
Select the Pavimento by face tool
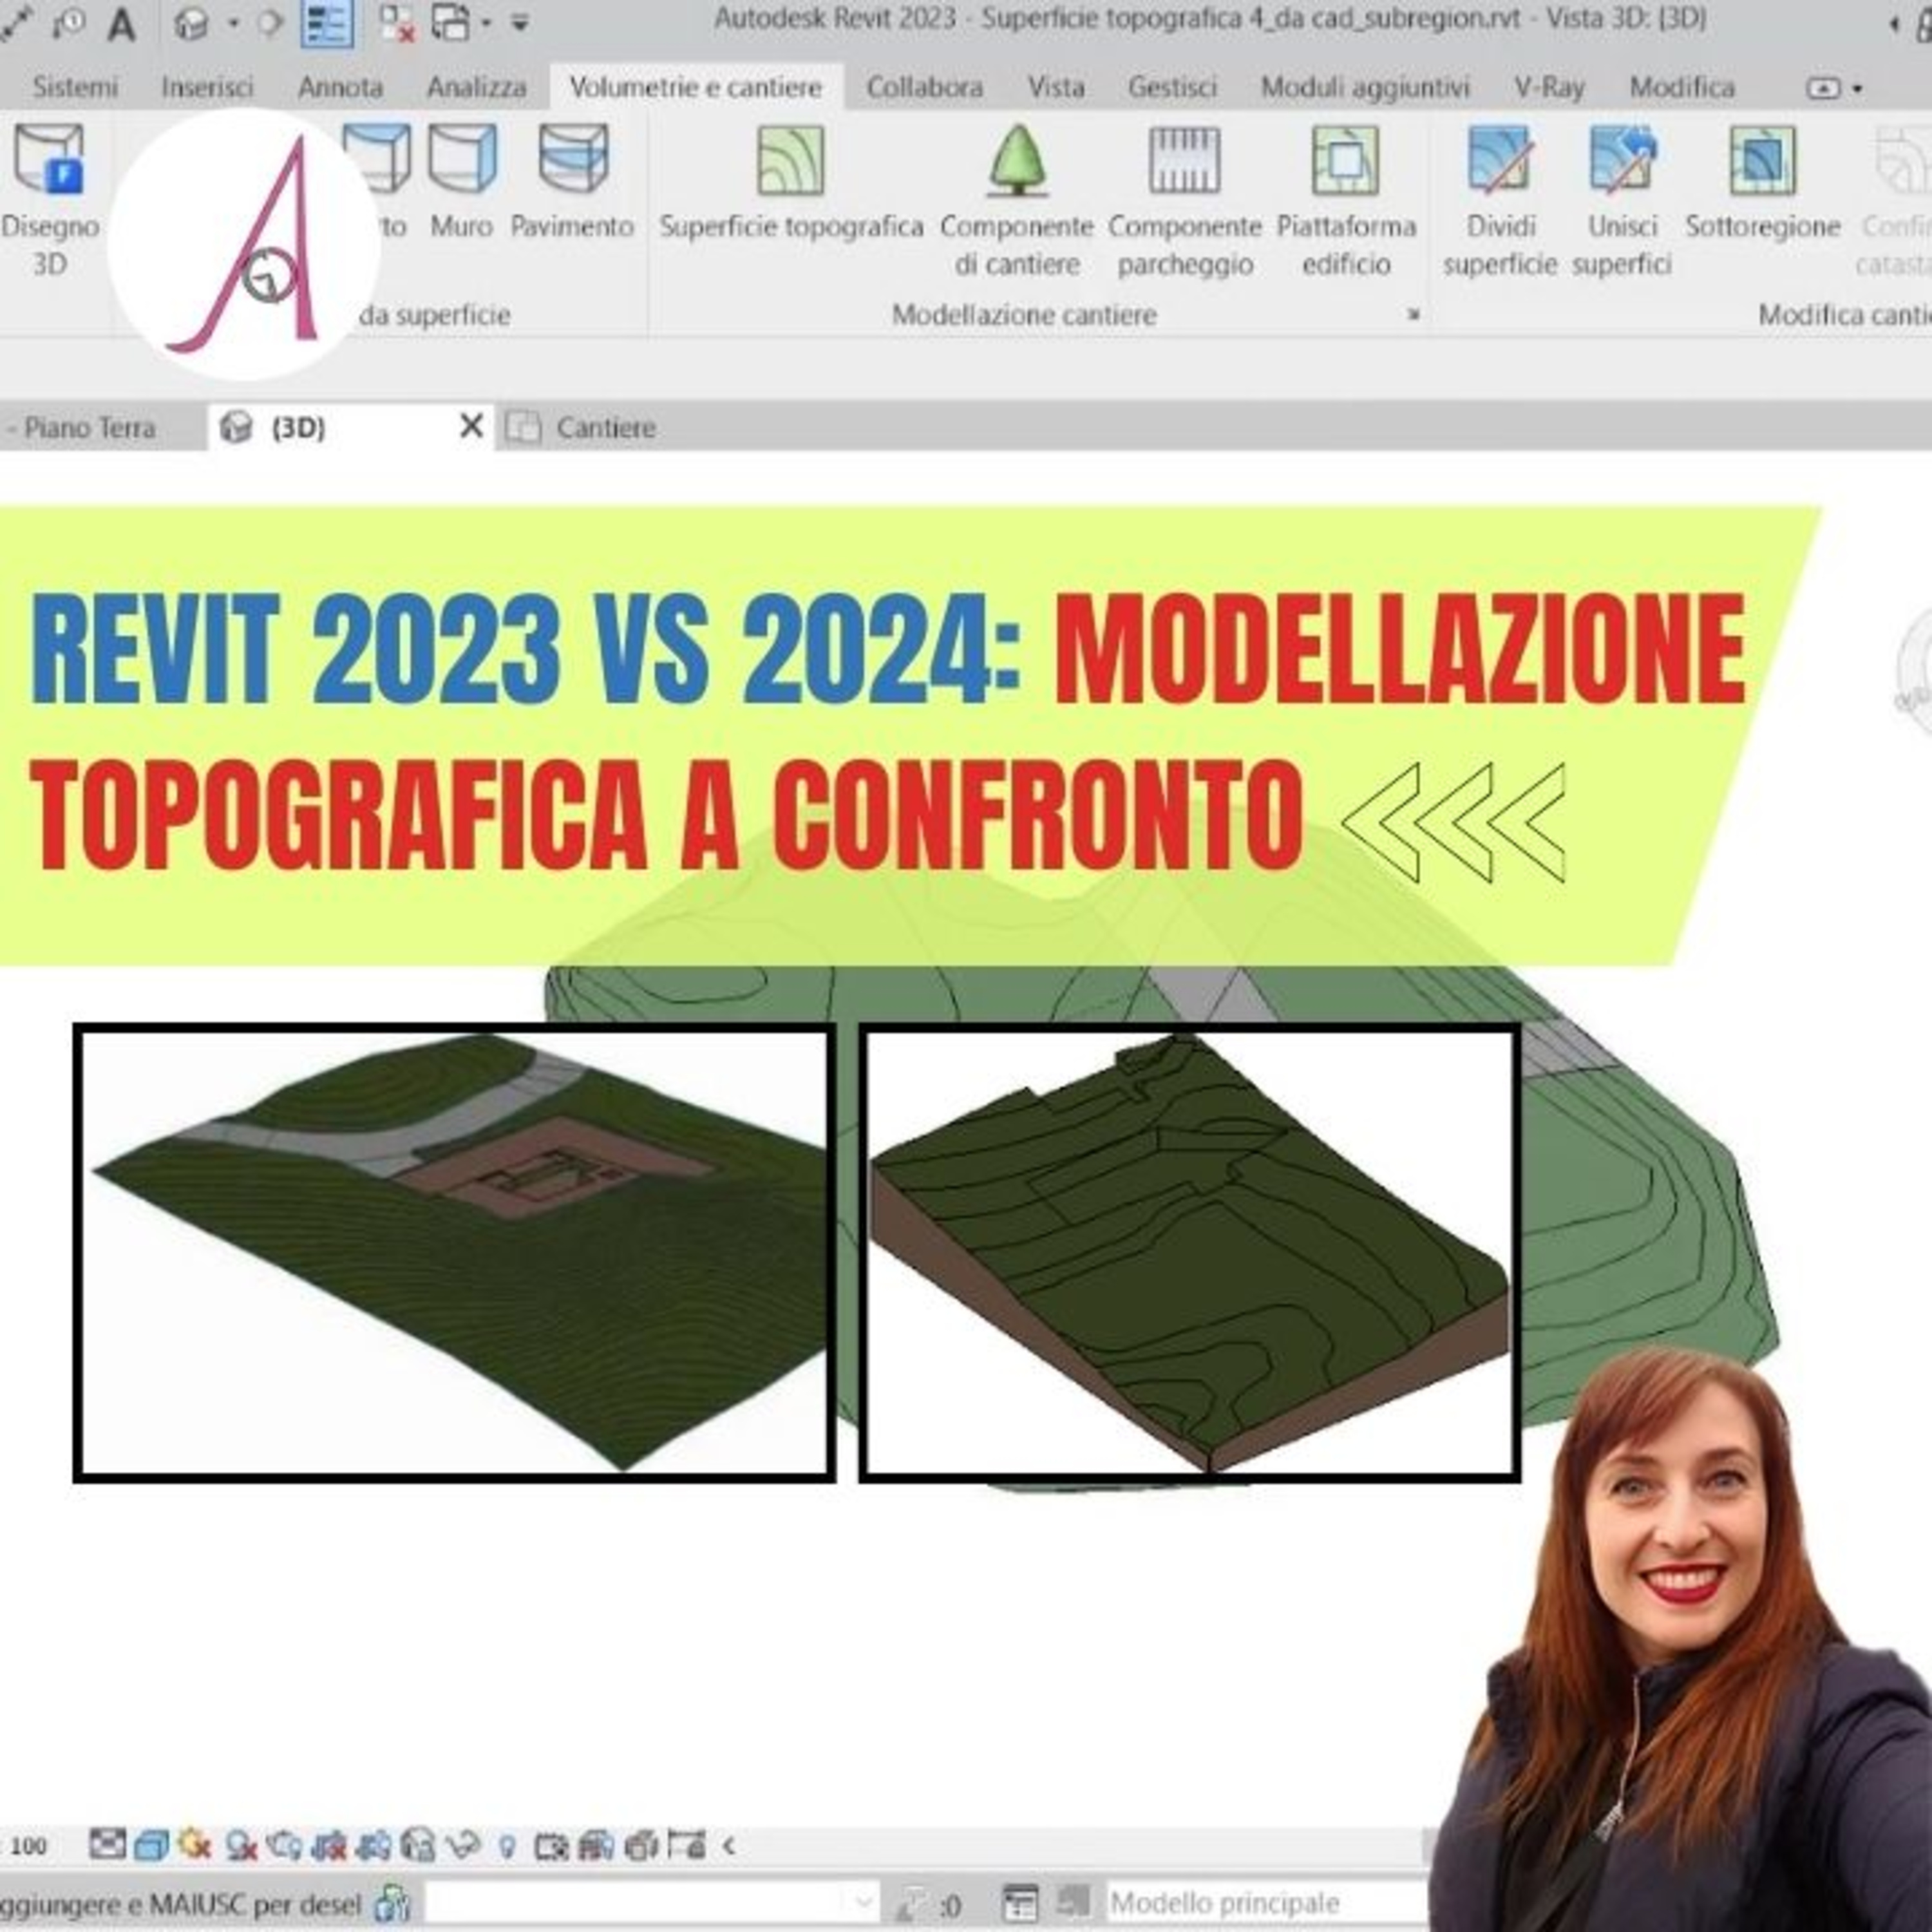point(572,182)
